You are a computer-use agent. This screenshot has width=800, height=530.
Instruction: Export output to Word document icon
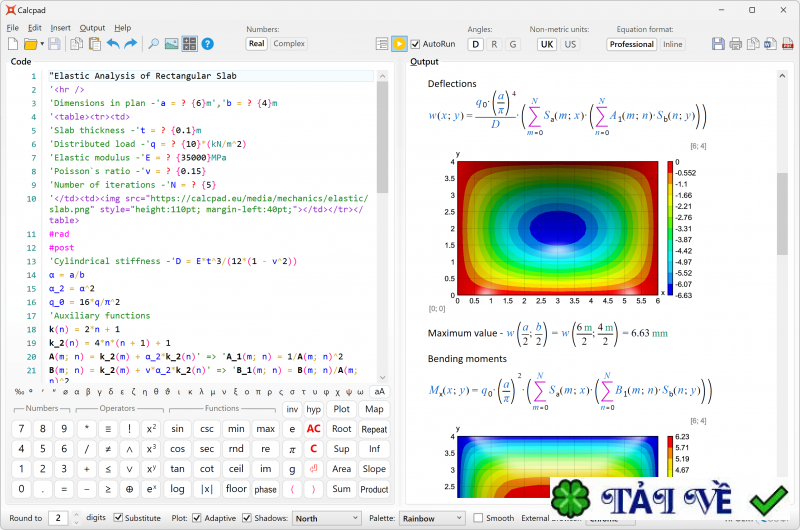[770, 44]
